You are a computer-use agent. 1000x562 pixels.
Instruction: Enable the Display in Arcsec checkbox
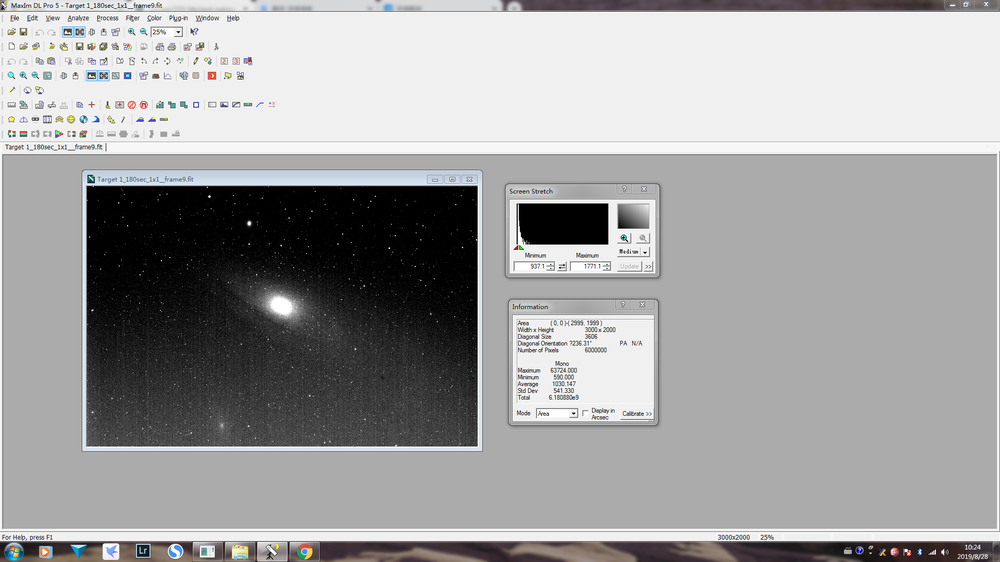click(585, 413)
